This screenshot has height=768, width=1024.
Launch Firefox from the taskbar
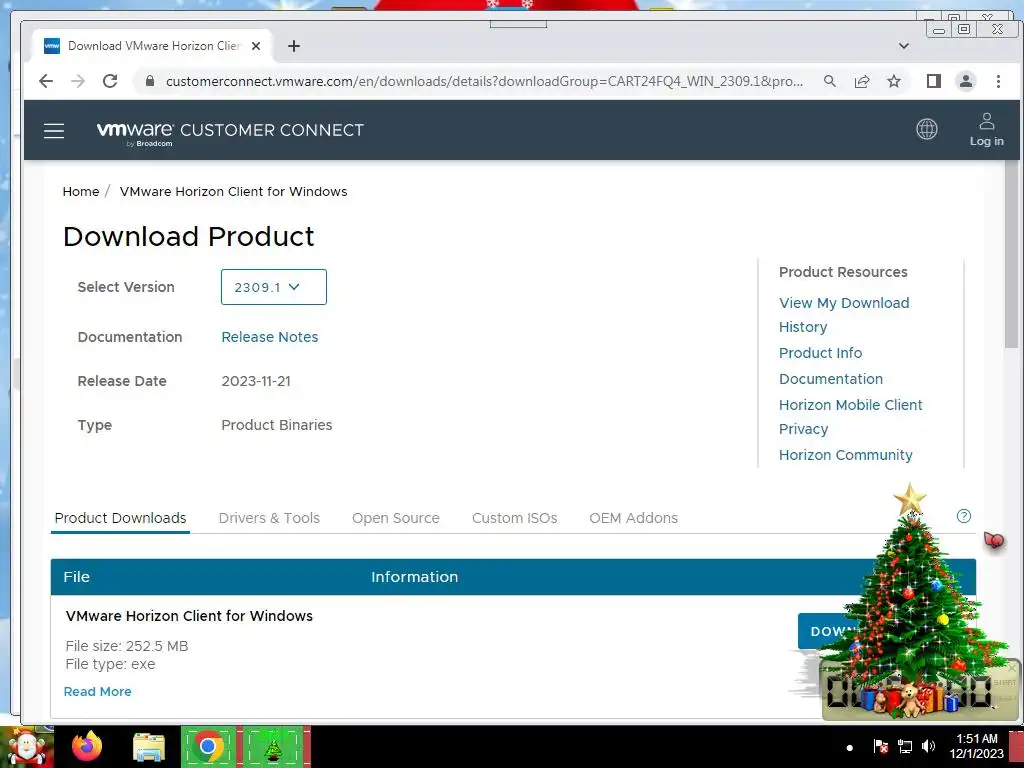pyautogui.click(x=87, y=746)
